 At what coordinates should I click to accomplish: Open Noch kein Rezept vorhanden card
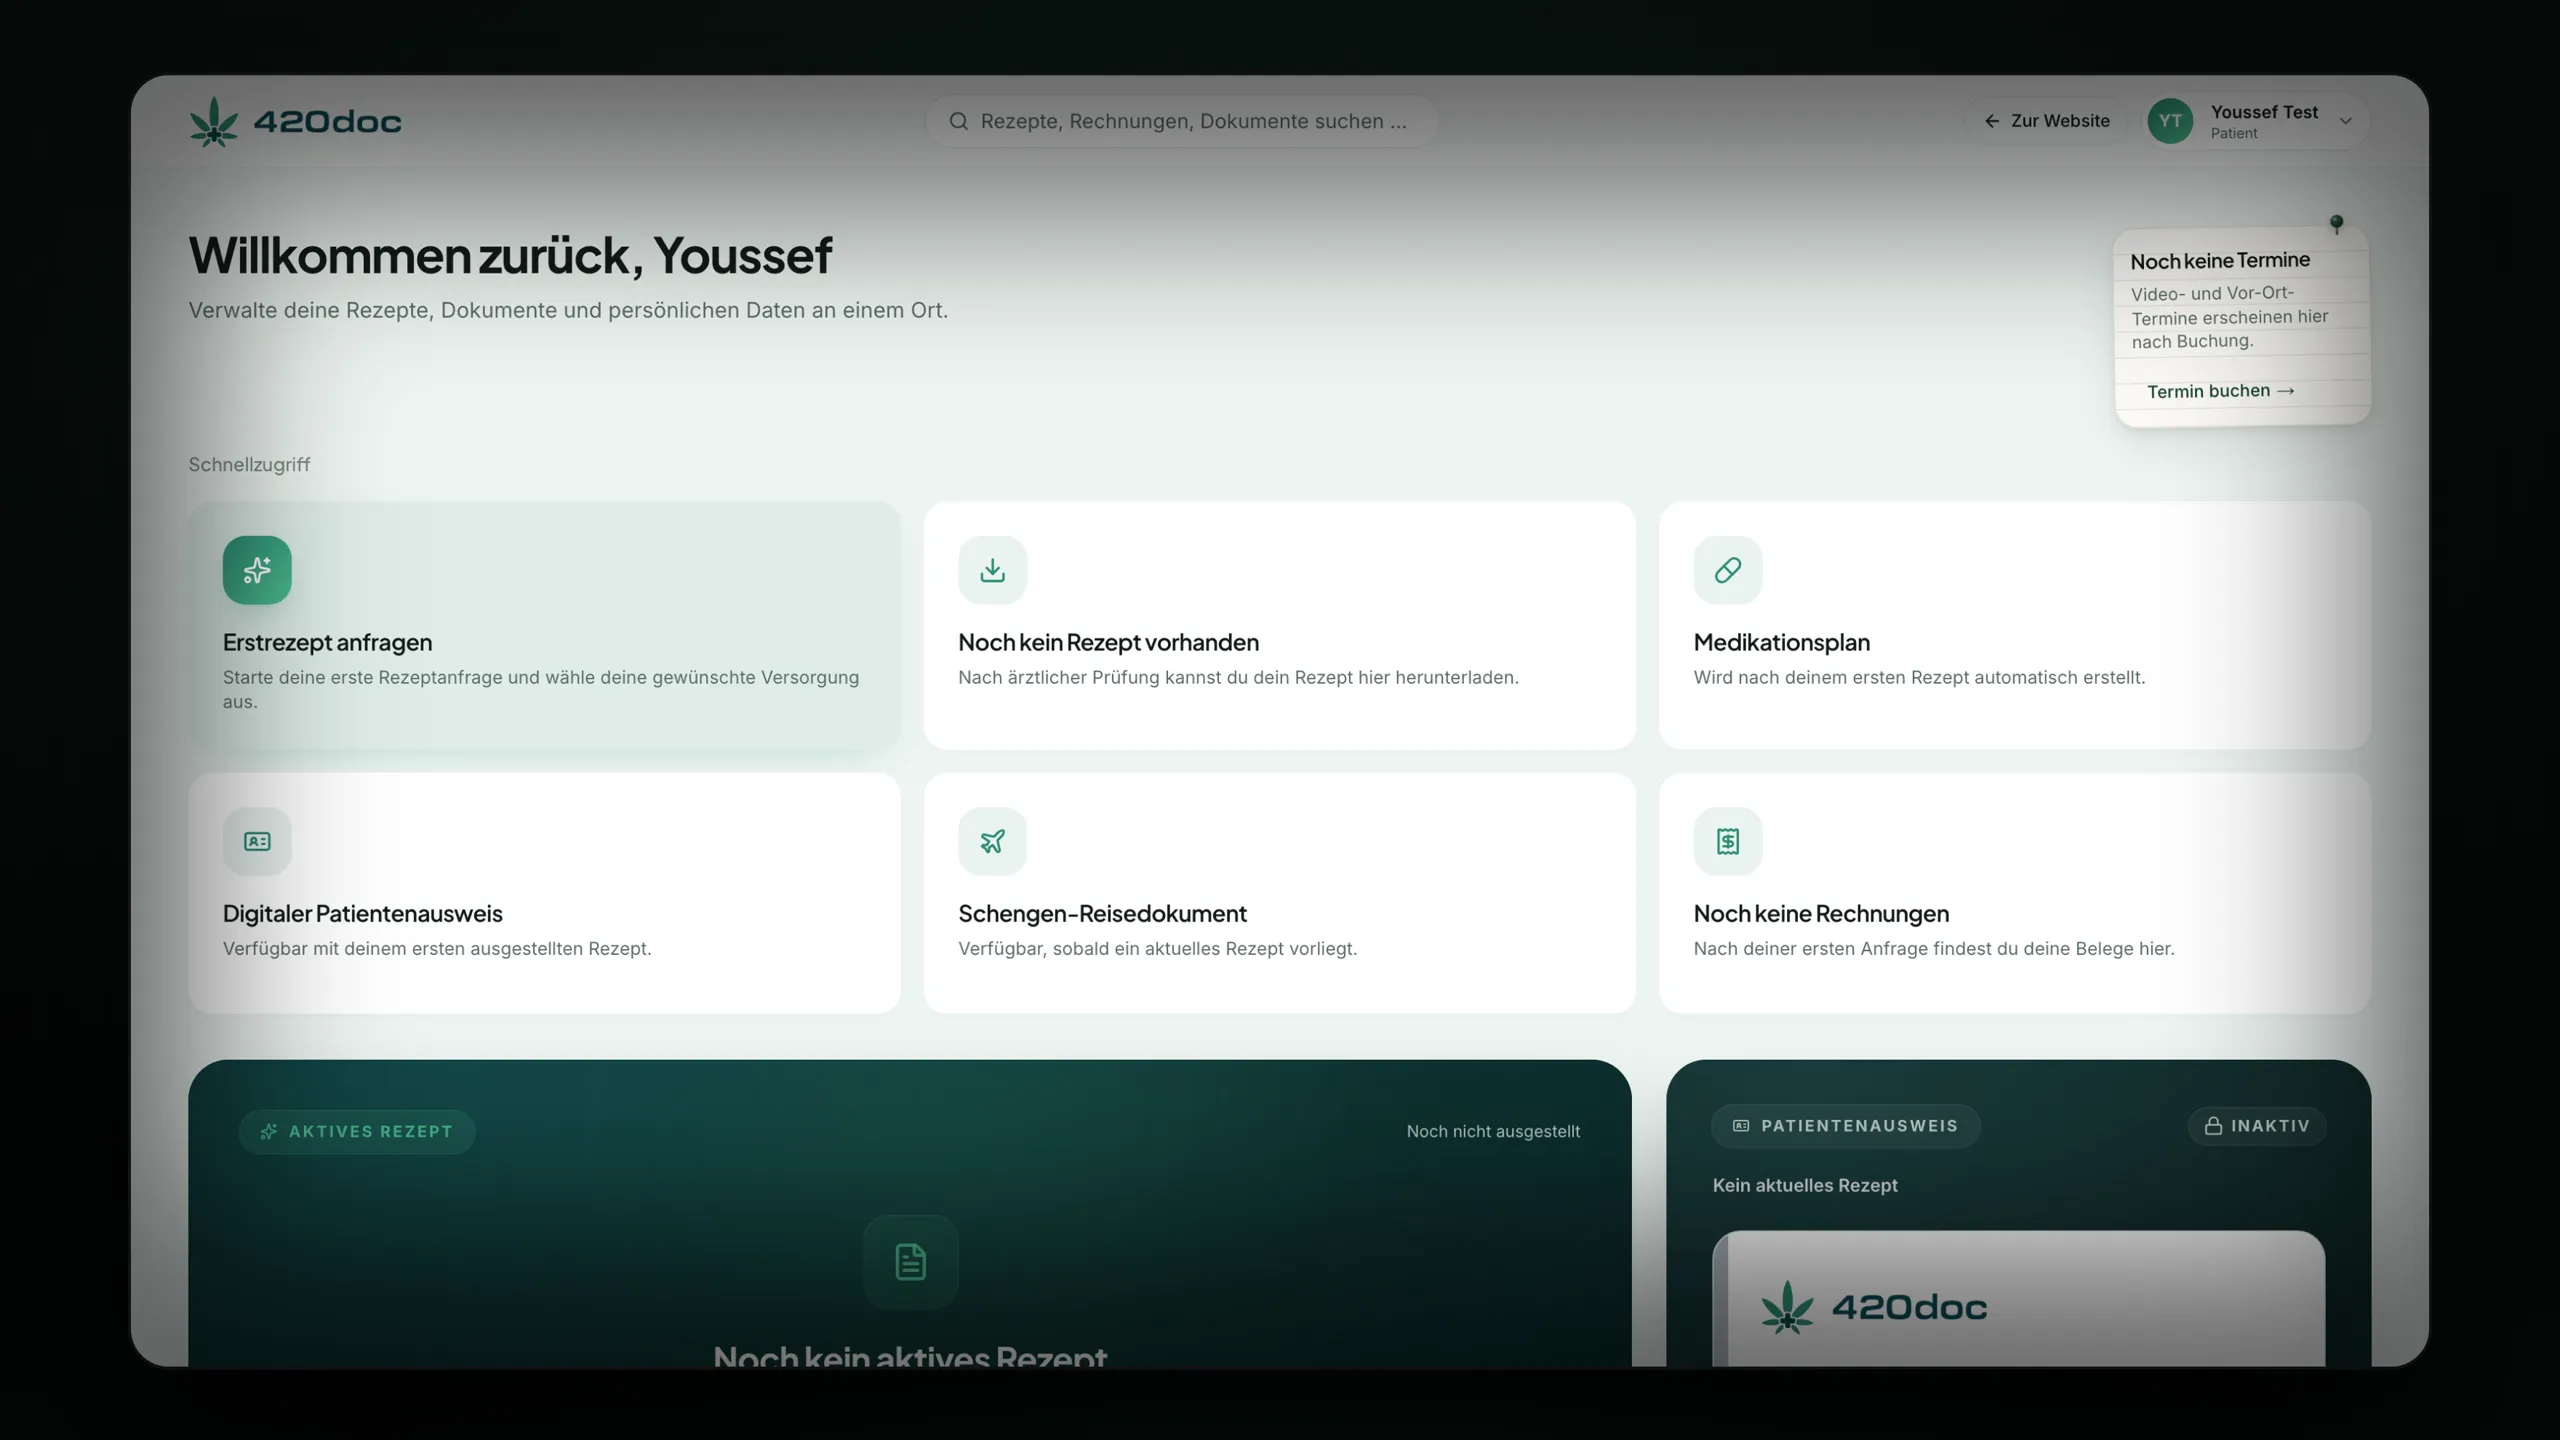pos(1279,625)
